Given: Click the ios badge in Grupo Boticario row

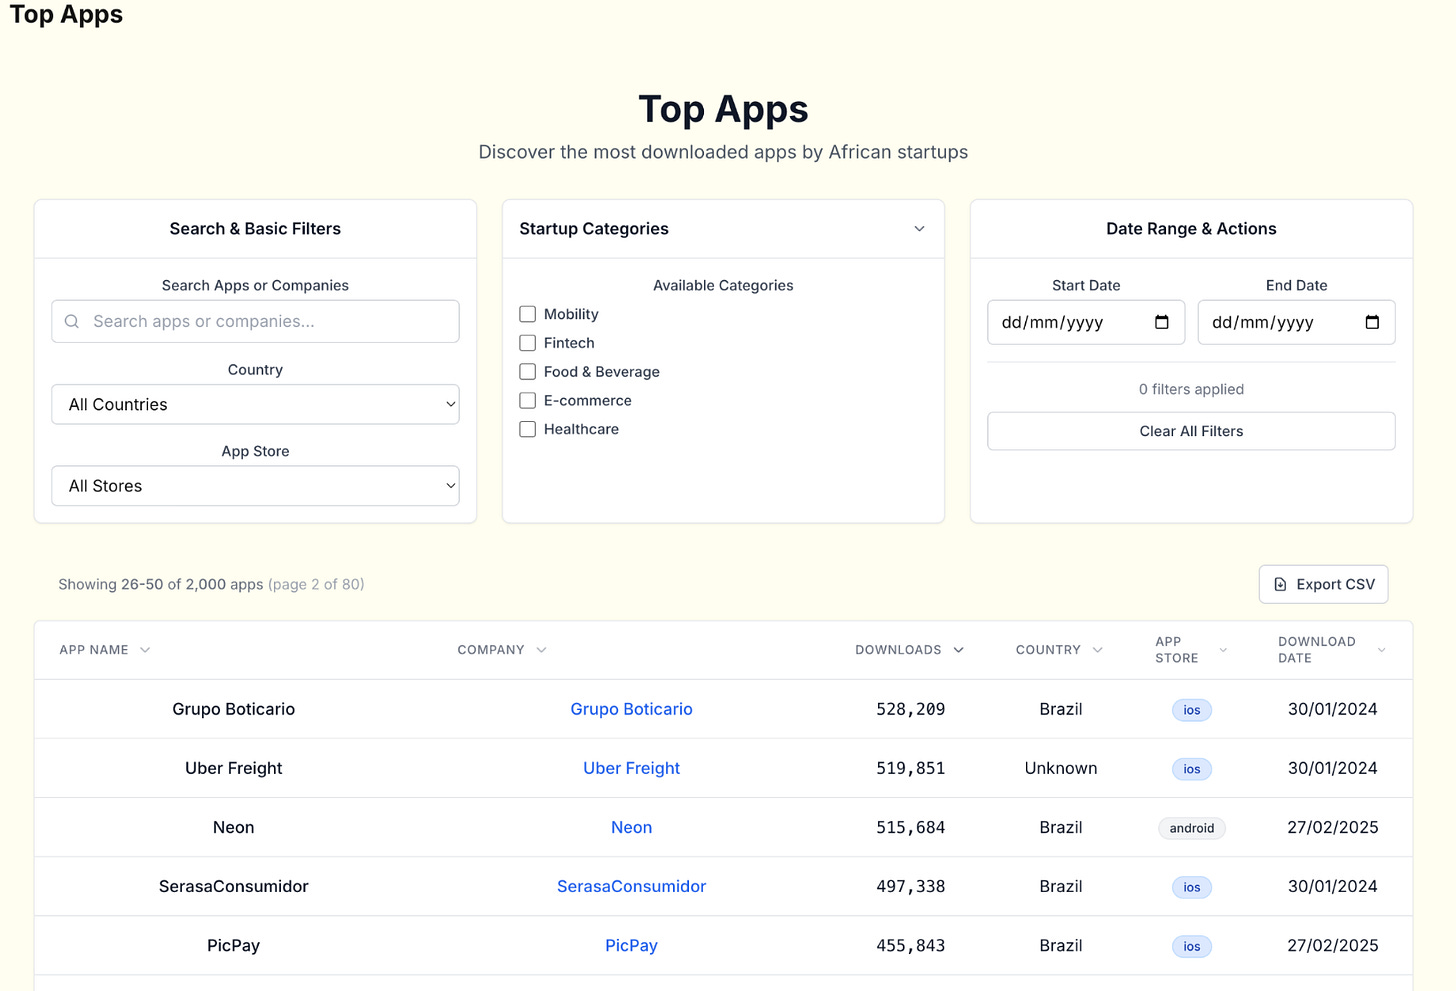Looking at the screenshot, I should (1192, 710).
